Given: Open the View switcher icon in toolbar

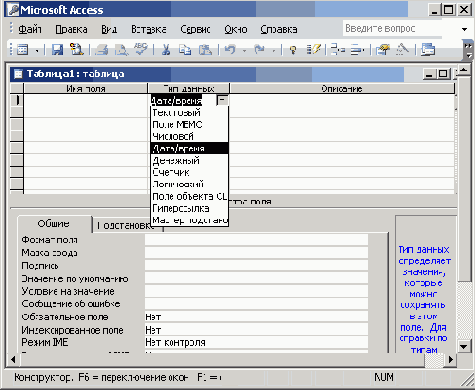Looking at the screenshot, I should pos(22,50).
